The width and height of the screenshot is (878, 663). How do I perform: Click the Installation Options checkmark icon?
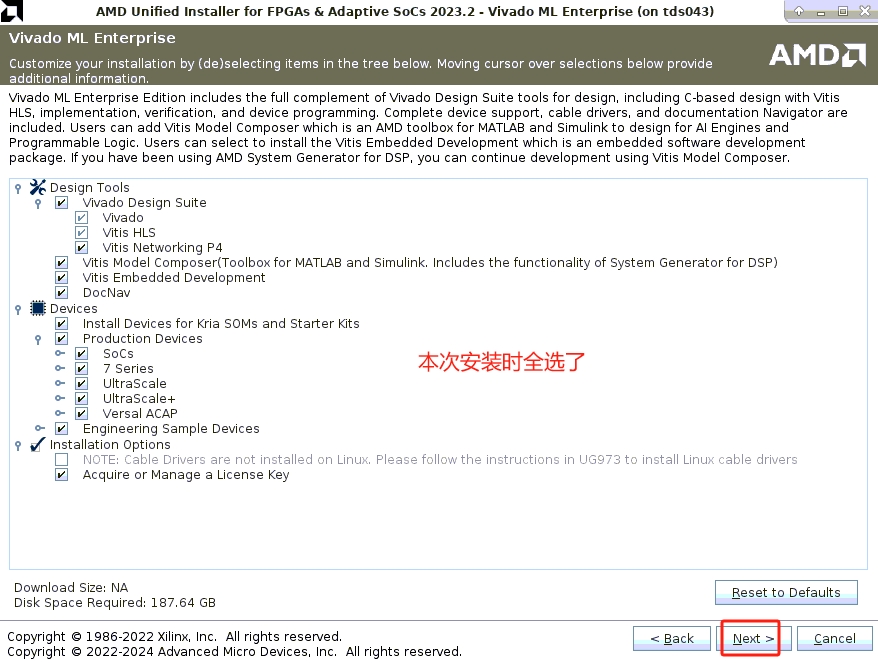(38, 444)
